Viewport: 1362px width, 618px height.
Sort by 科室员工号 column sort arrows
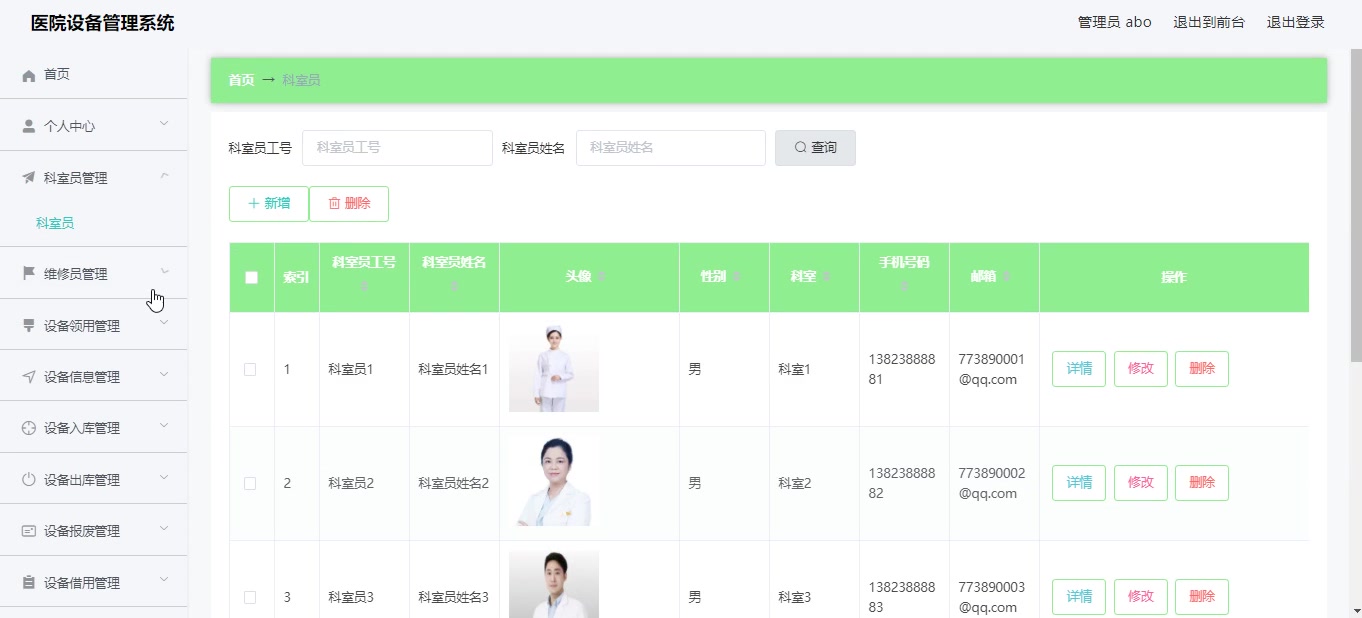click(364, 287)
